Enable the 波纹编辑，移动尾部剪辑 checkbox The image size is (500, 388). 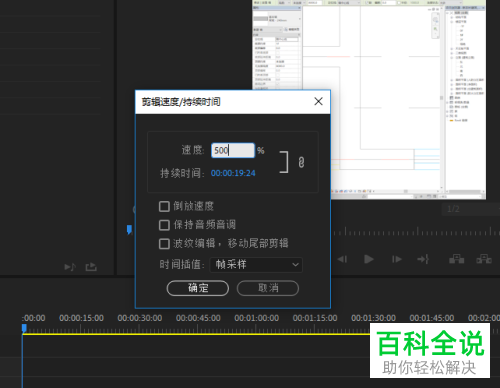(164, 244)
